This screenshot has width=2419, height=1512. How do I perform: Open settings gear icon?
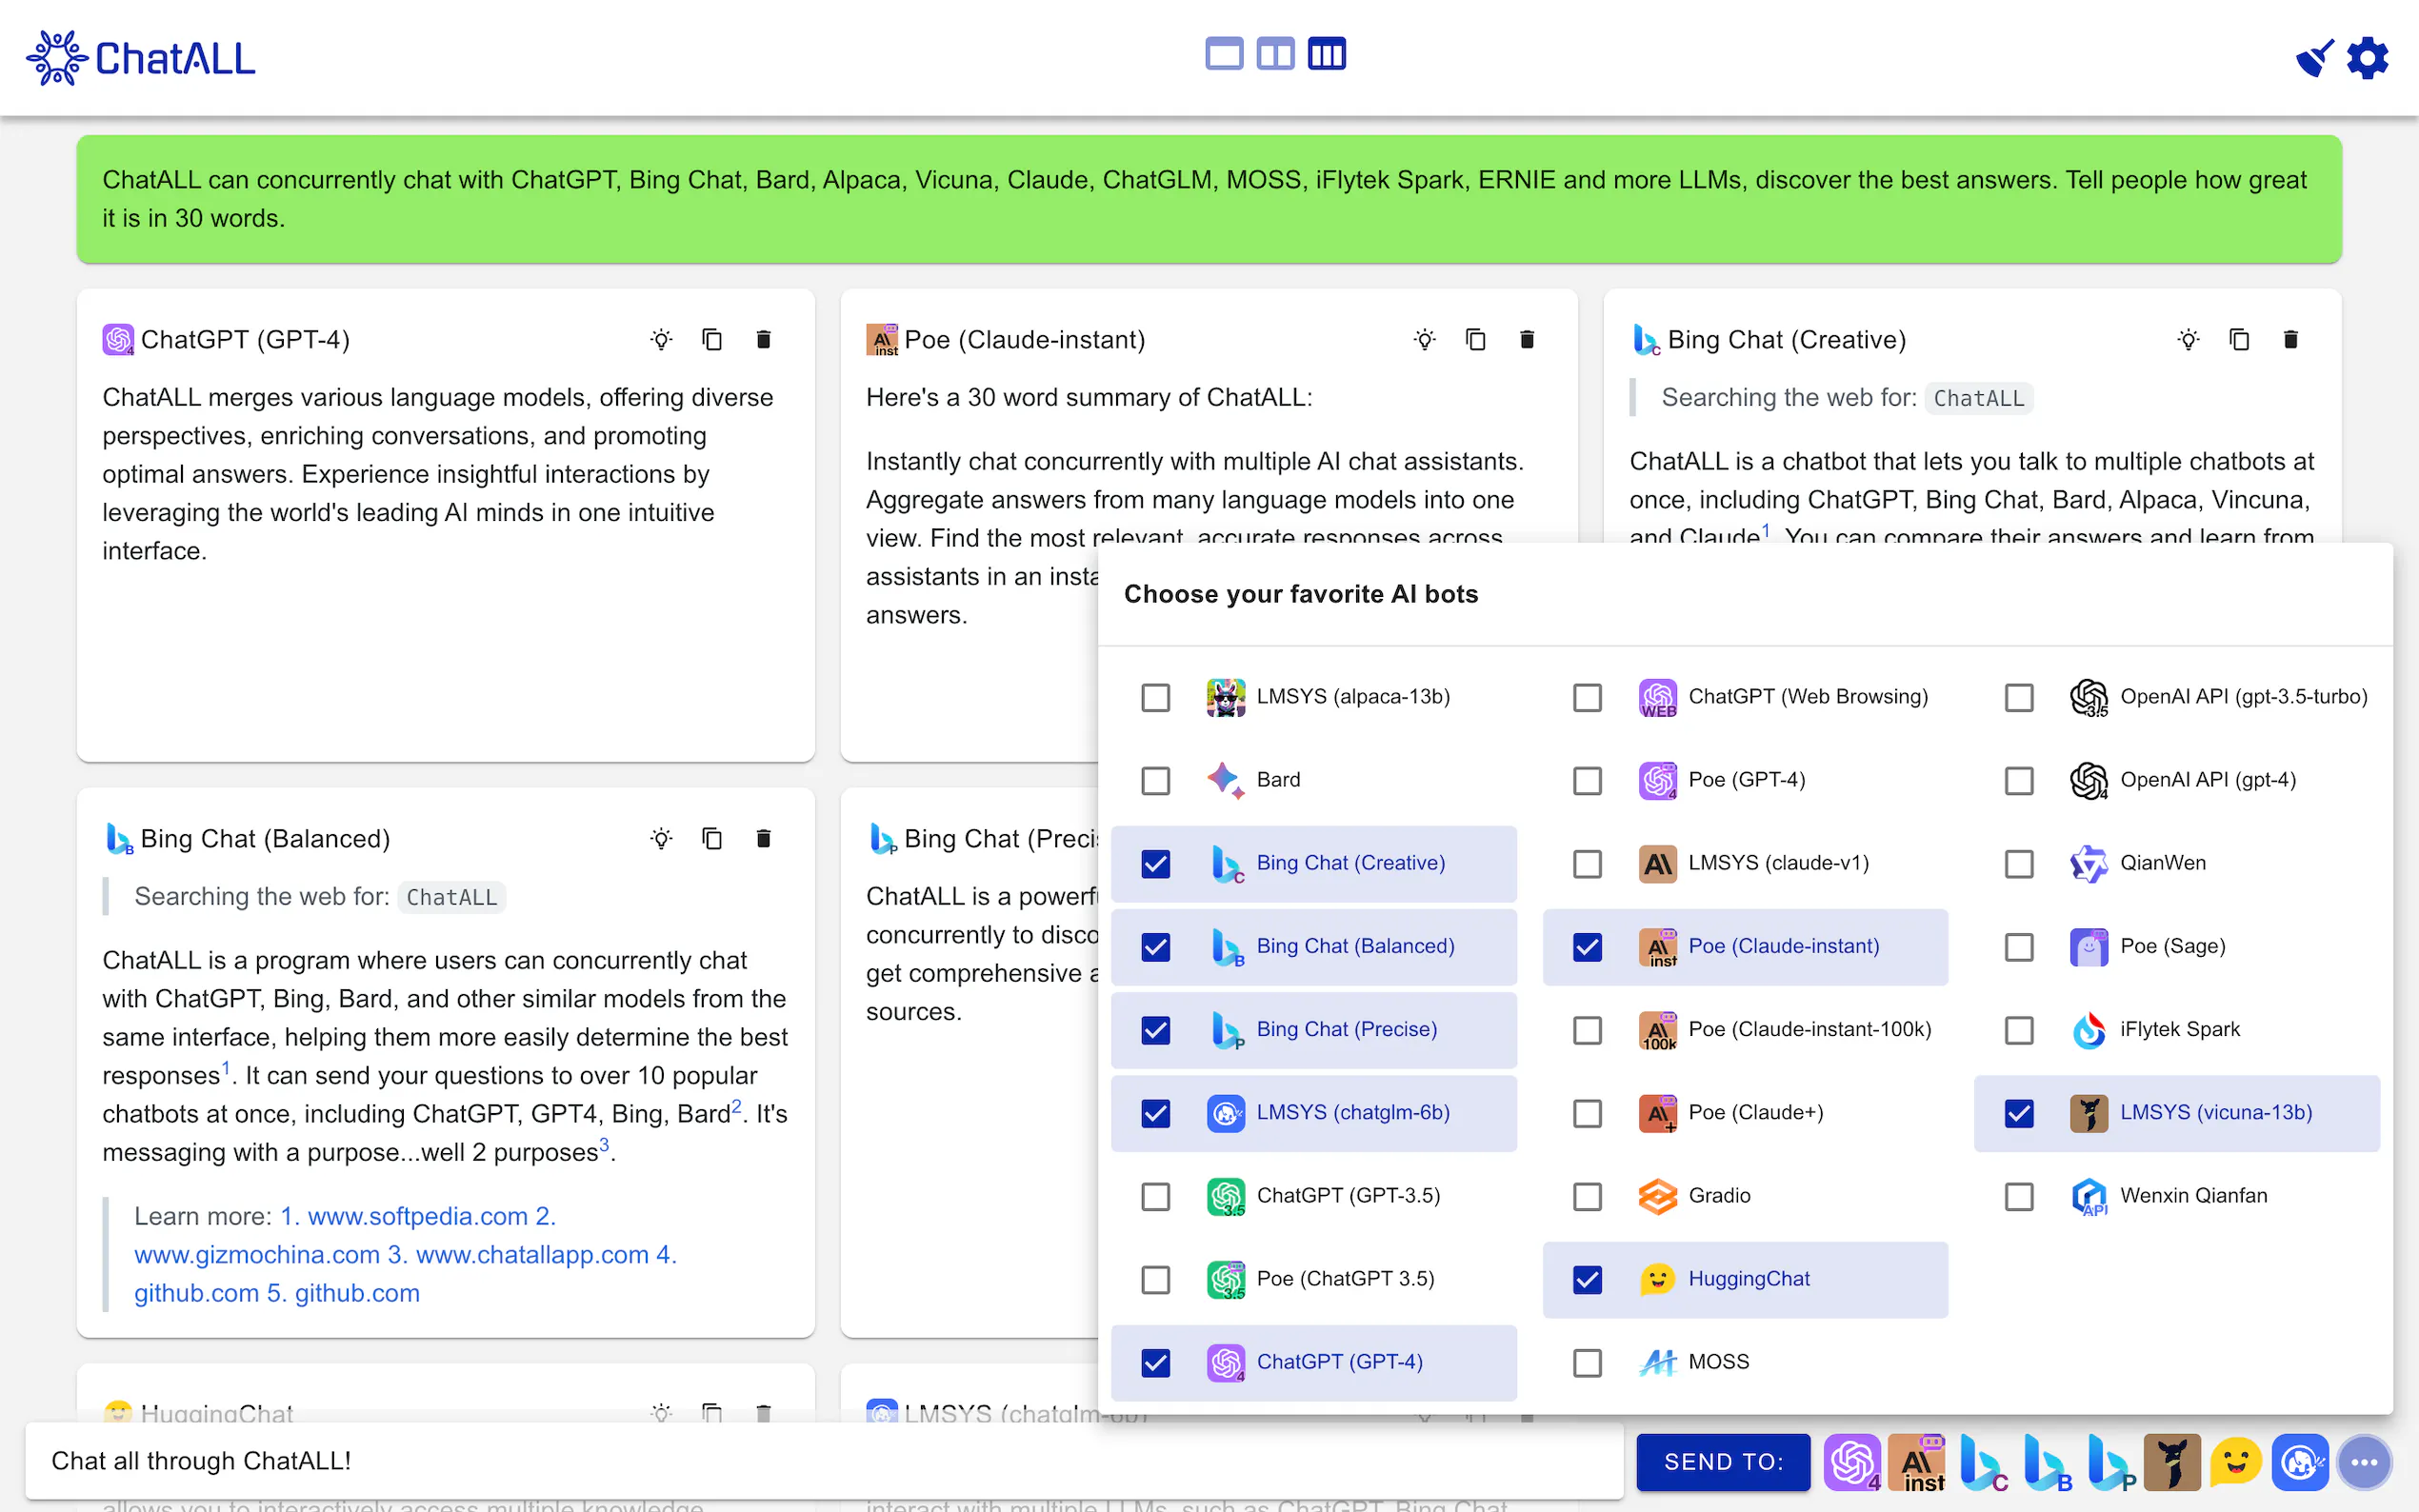click(2368, 58)
